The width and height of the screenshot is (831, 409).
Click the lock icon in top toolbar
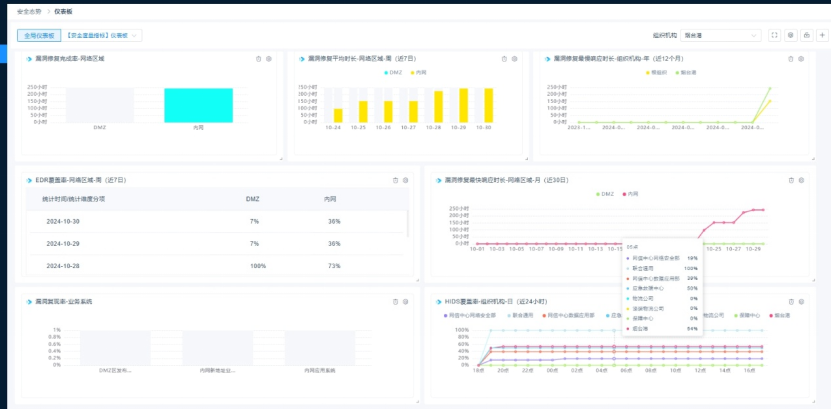pyautogui.click(x=806, y=35)
